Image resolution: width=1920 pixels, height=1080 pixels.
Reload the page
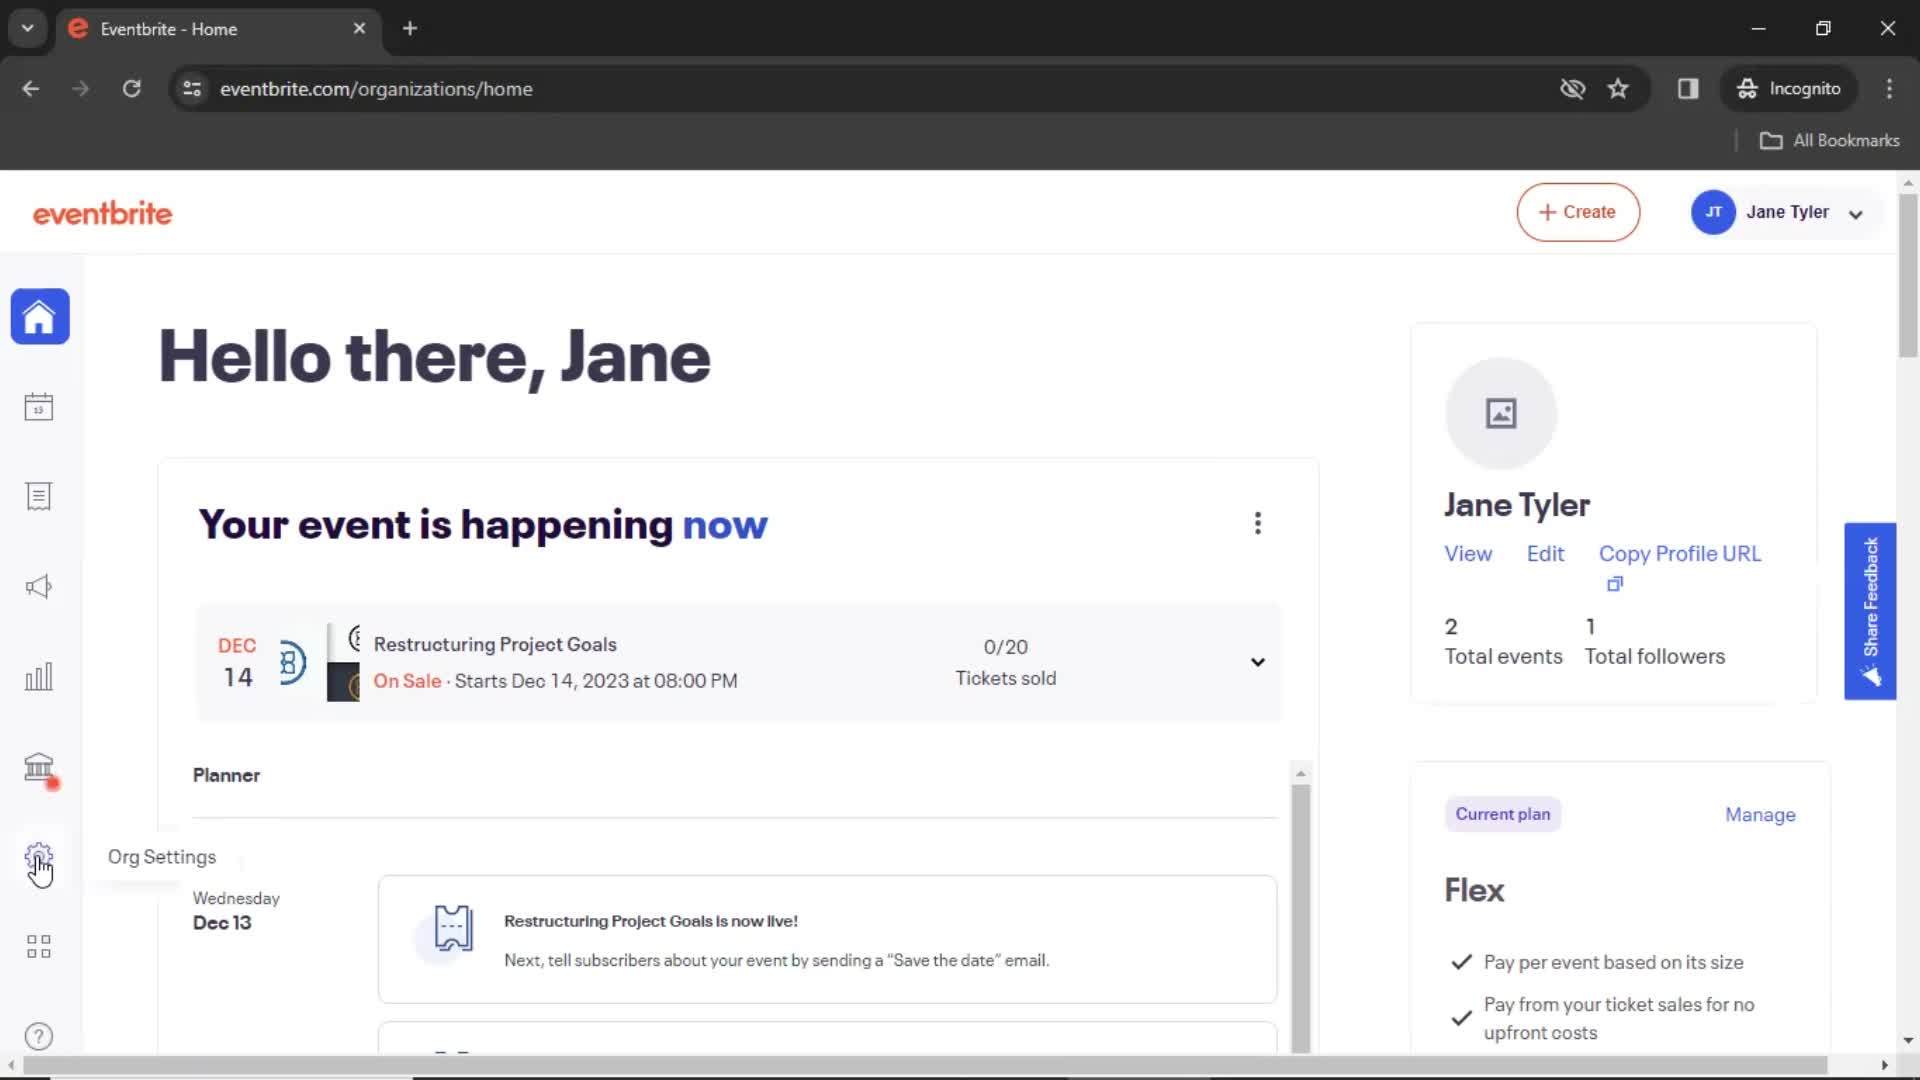tap(131, 89)
